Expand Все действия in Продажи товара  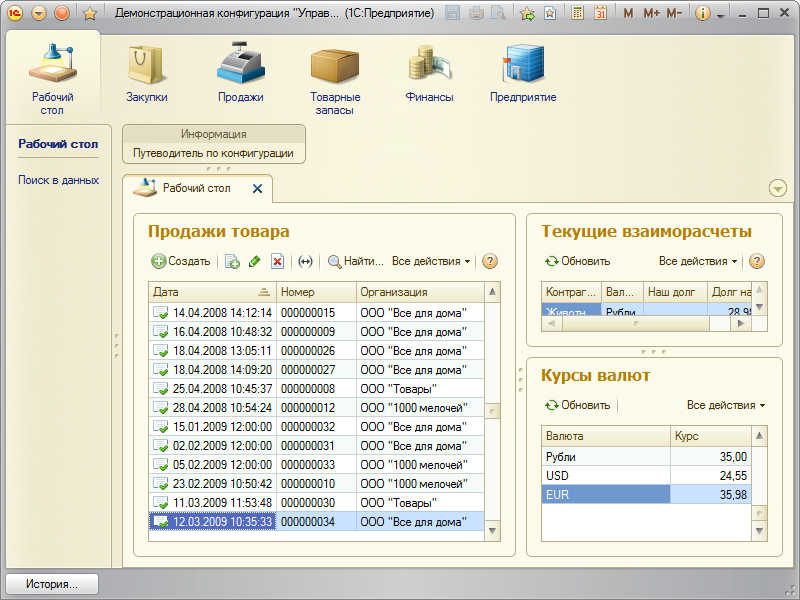tap(431, 261)
